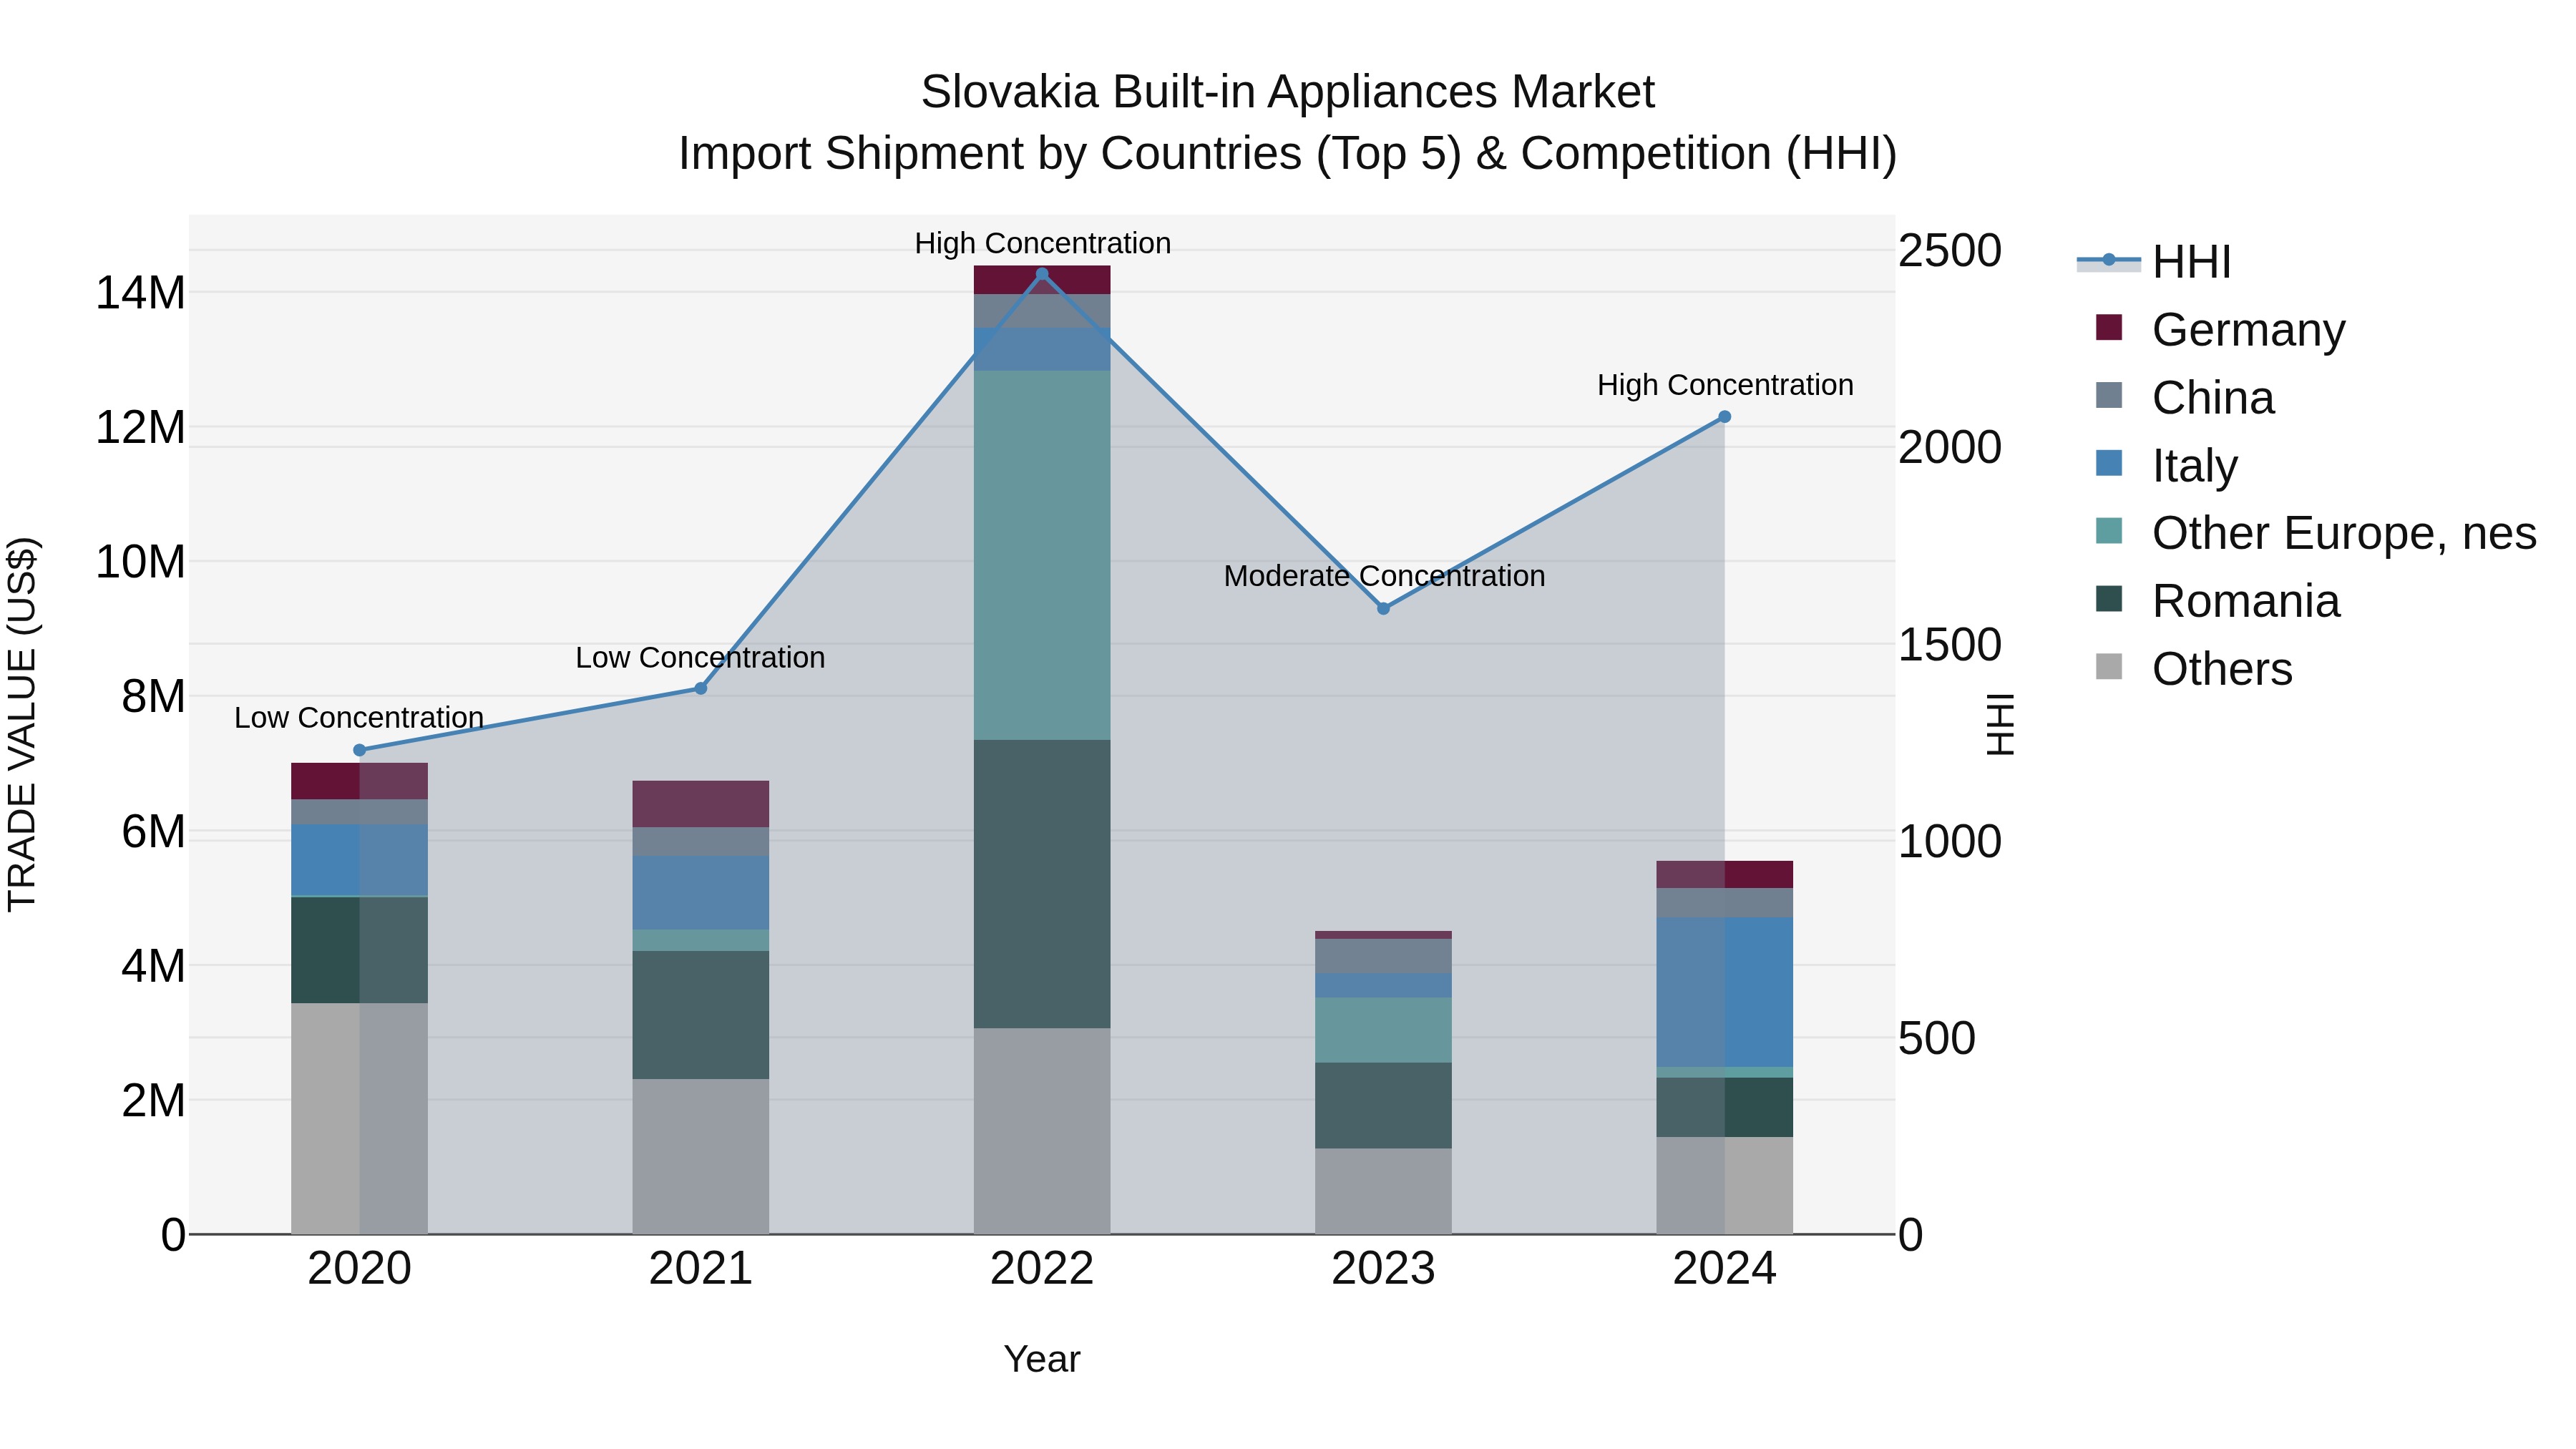
Task: Toggle Other Europe, nes legend entry
Action: click(x=2316, y=533)
